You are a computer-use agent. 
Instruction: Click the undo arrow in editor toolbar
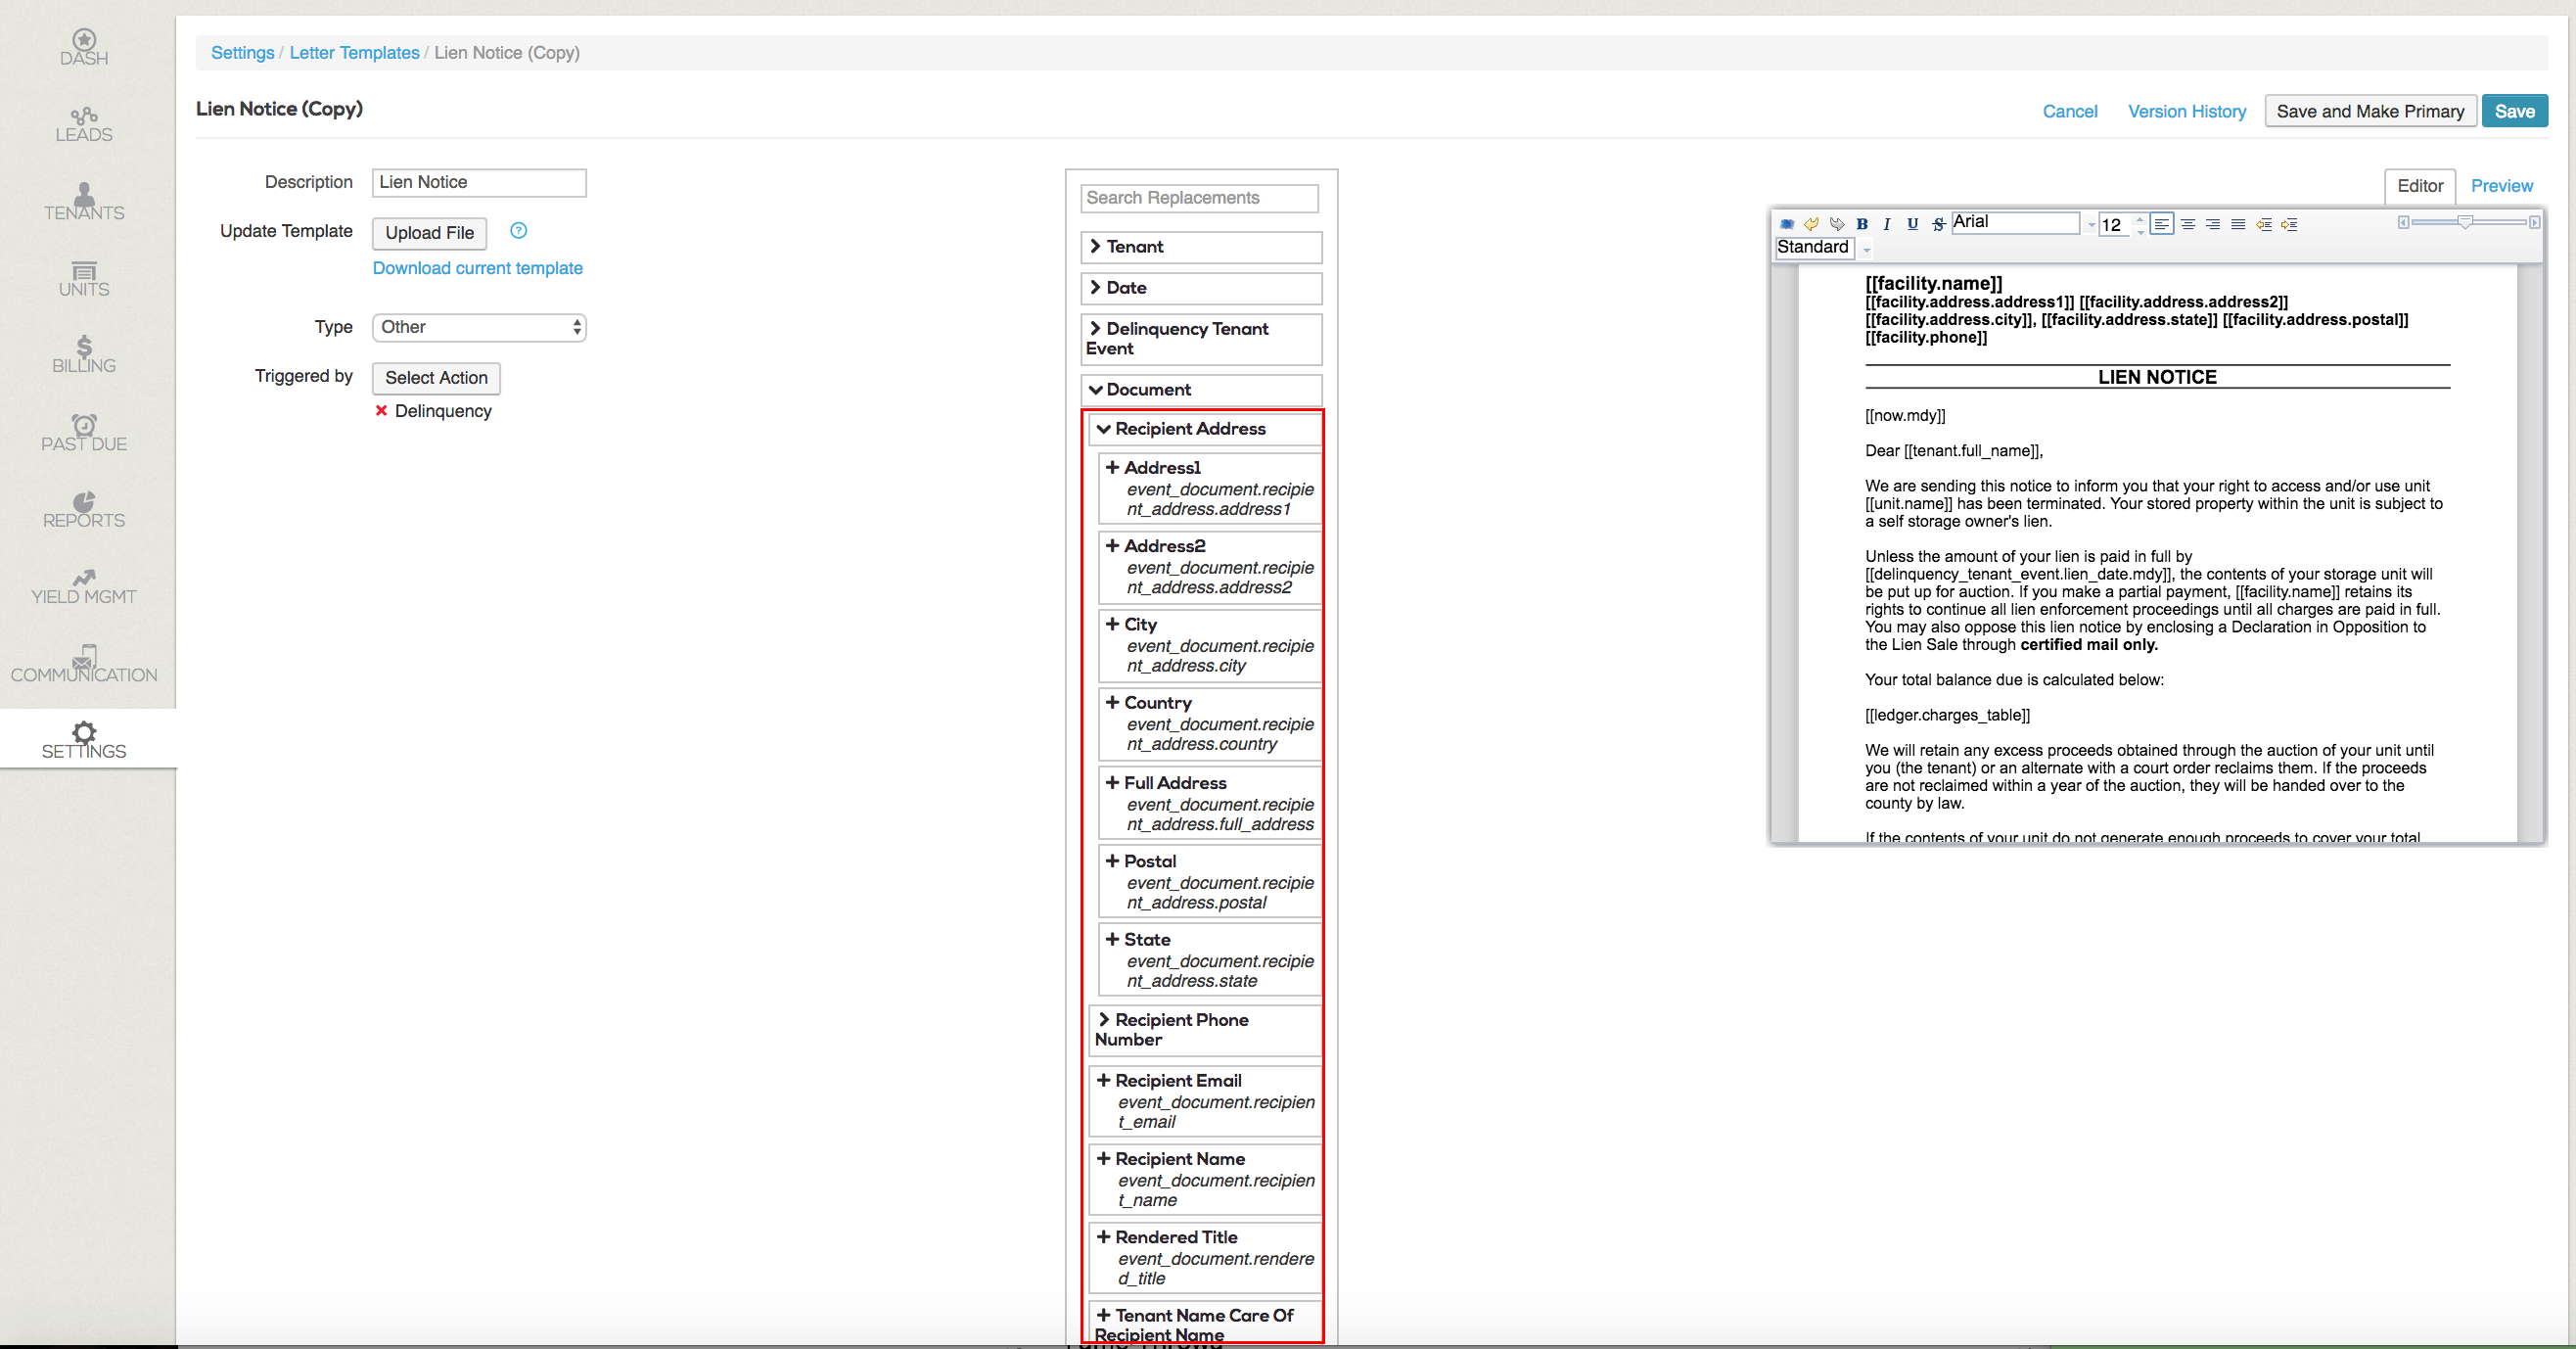(1811, 224)
